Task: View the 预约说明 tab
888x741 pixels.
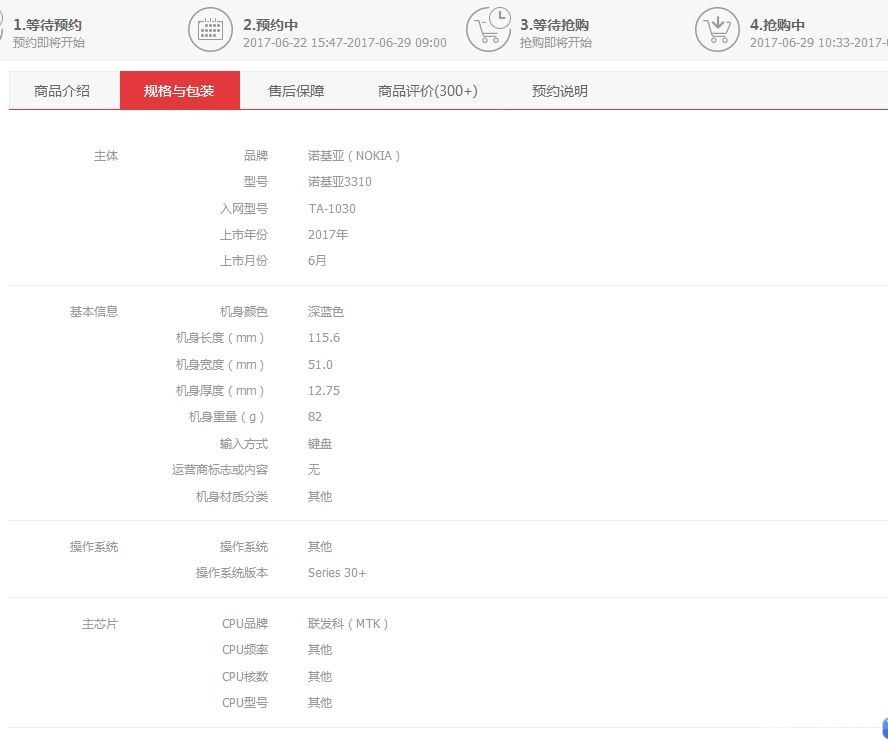Action: pyautogui.click(x=560, y=91)
